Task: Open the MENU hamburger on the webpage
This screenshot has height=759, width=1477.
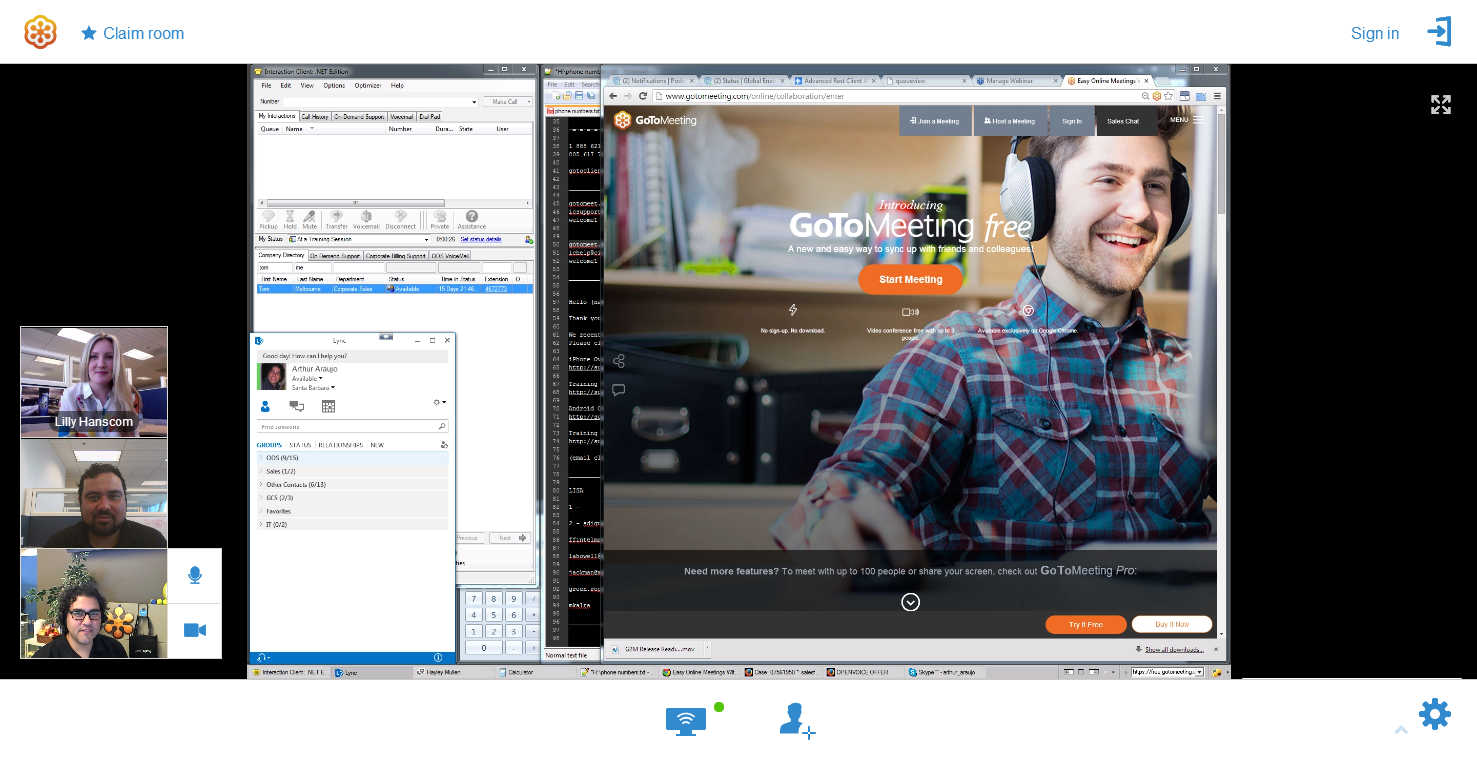Action: [1186, 120]
